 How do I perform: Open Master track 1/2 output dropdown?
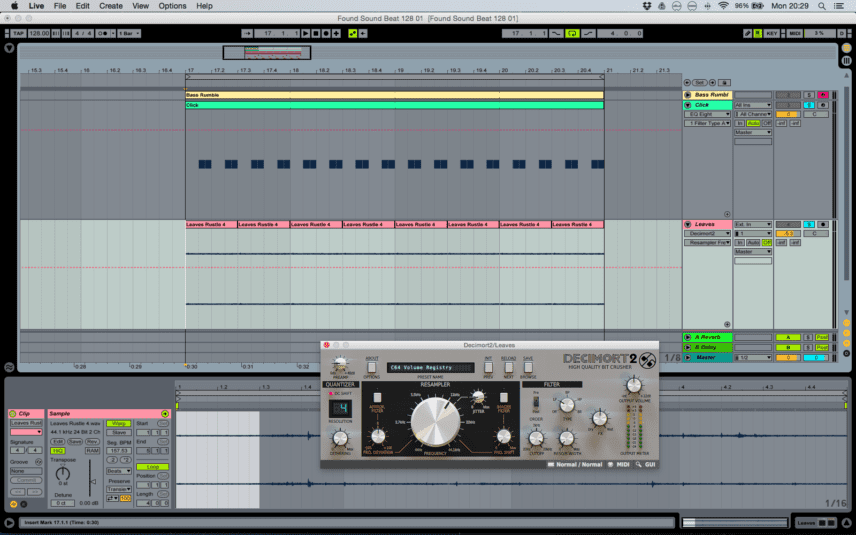(753, 358)
